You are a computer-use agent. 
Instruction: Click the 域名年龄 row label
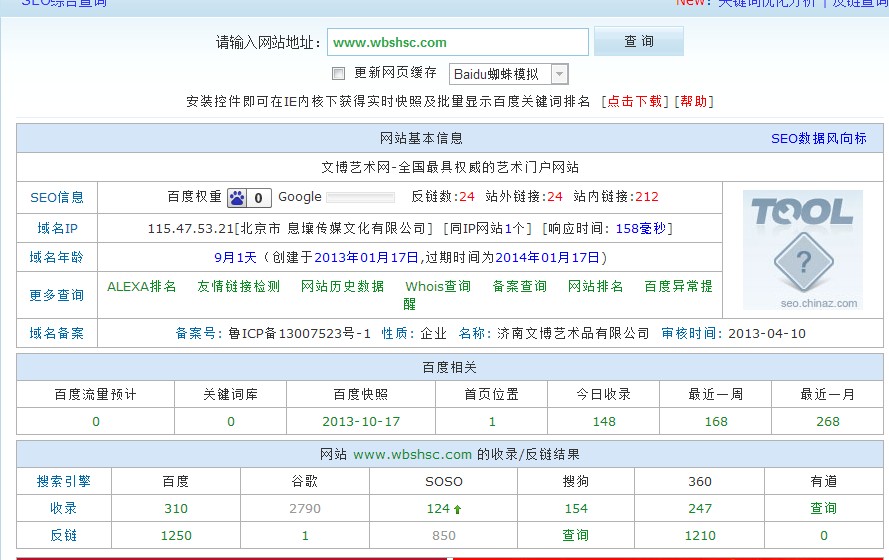click(57, 257)
